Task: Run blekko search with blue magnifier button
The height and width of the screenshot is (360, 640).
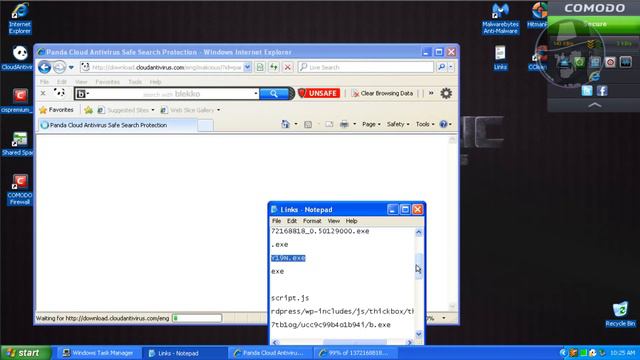Action: tap(274, 93)
